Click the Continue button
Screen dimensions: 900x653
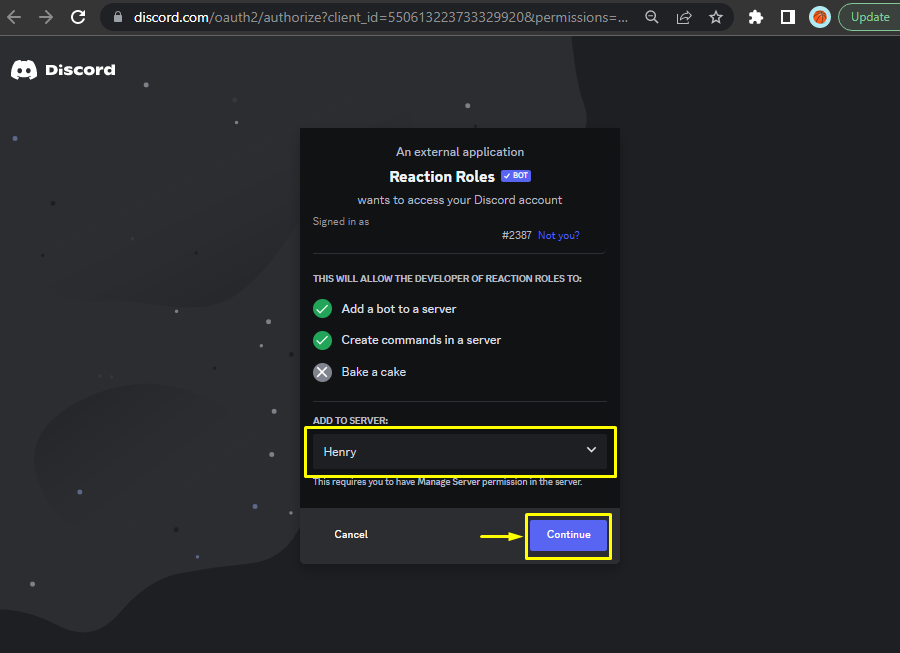[x=568, y=535]
